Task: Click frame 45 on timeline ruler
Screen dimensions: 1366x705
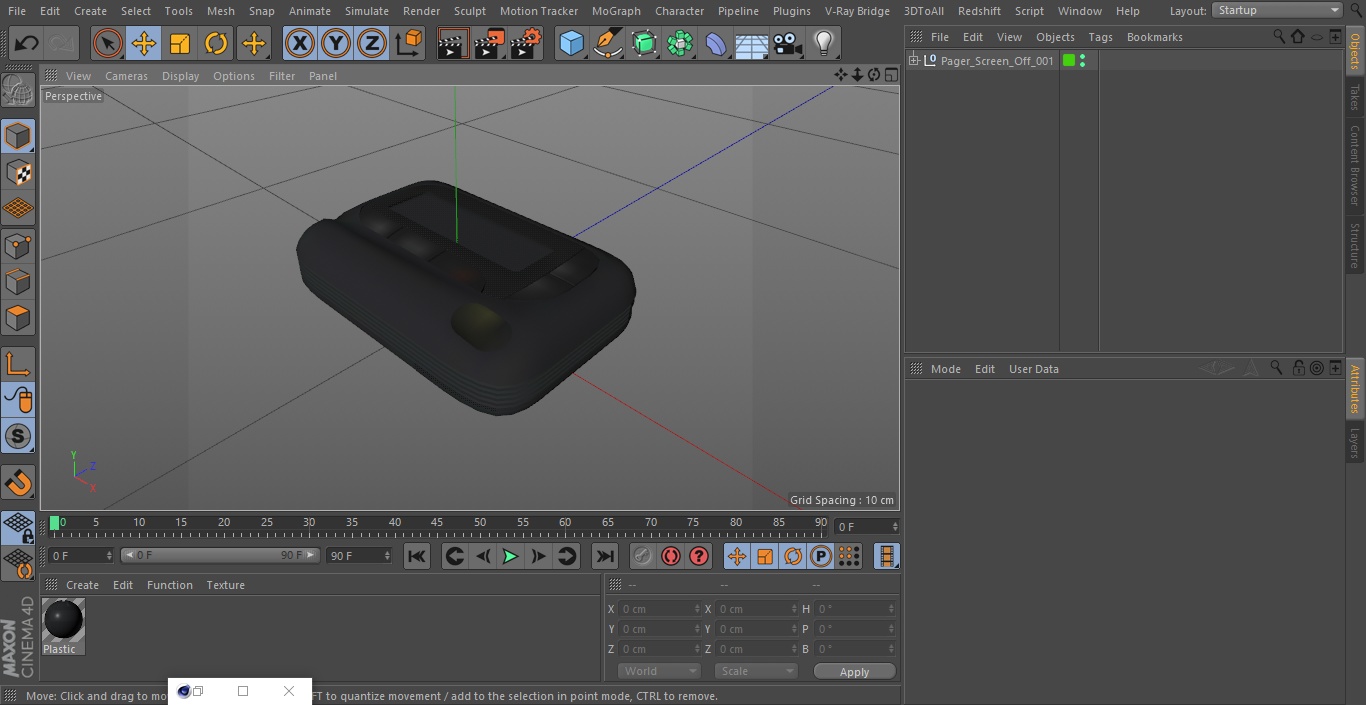Action: pyautogui.click(x=437, y=522)
